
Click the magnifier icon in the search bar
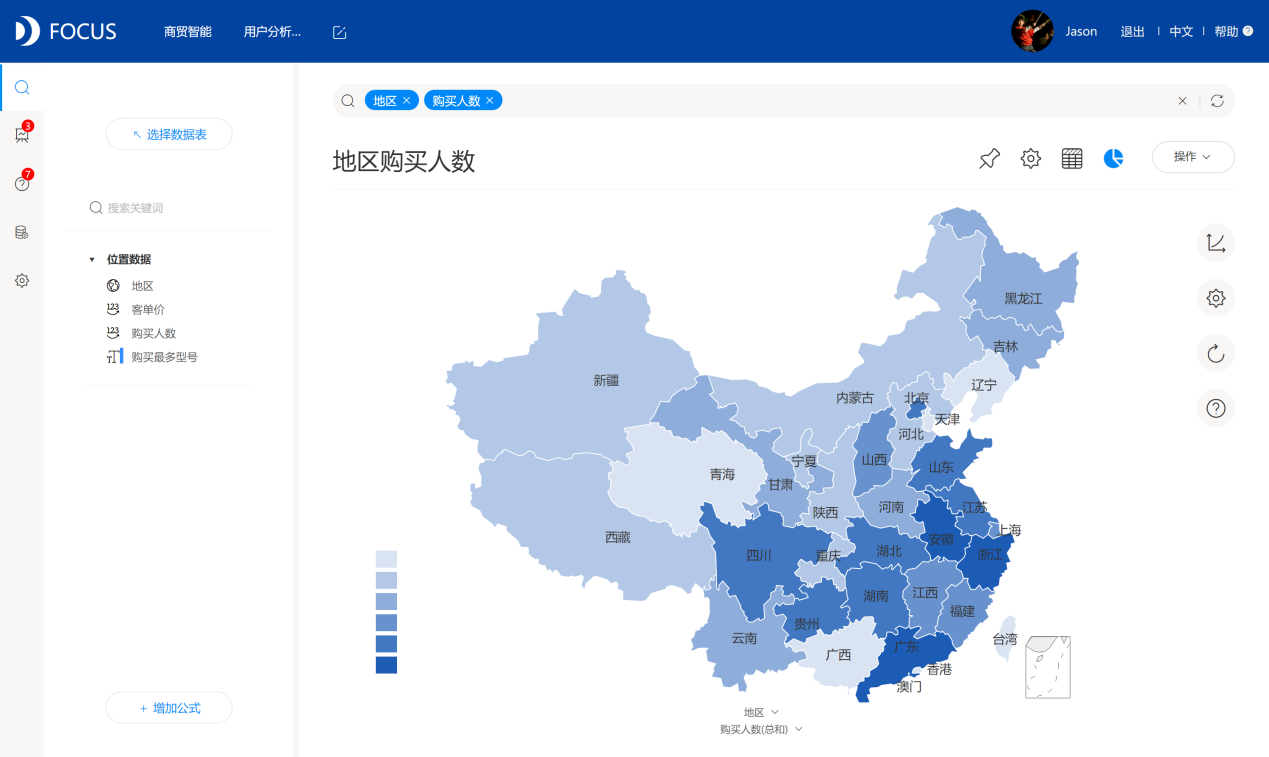(348, 101)
